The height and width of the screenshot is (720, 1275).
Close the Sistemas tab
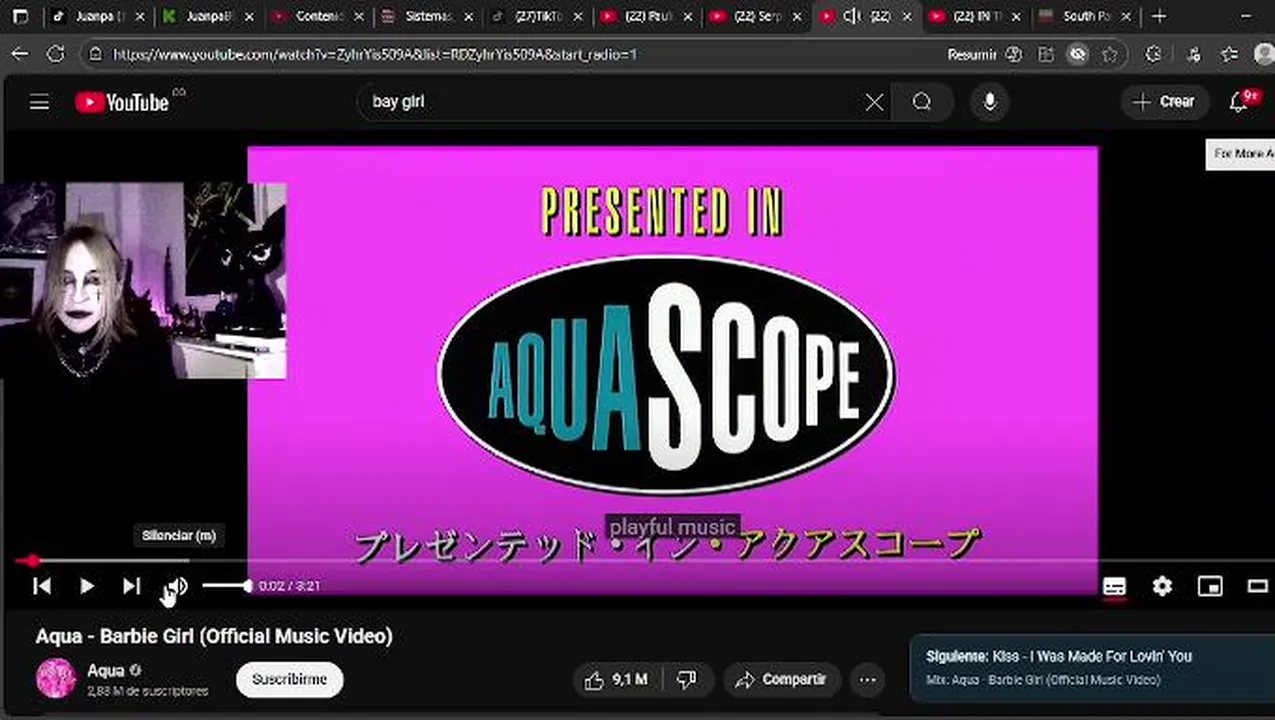[x=469, y=17]
